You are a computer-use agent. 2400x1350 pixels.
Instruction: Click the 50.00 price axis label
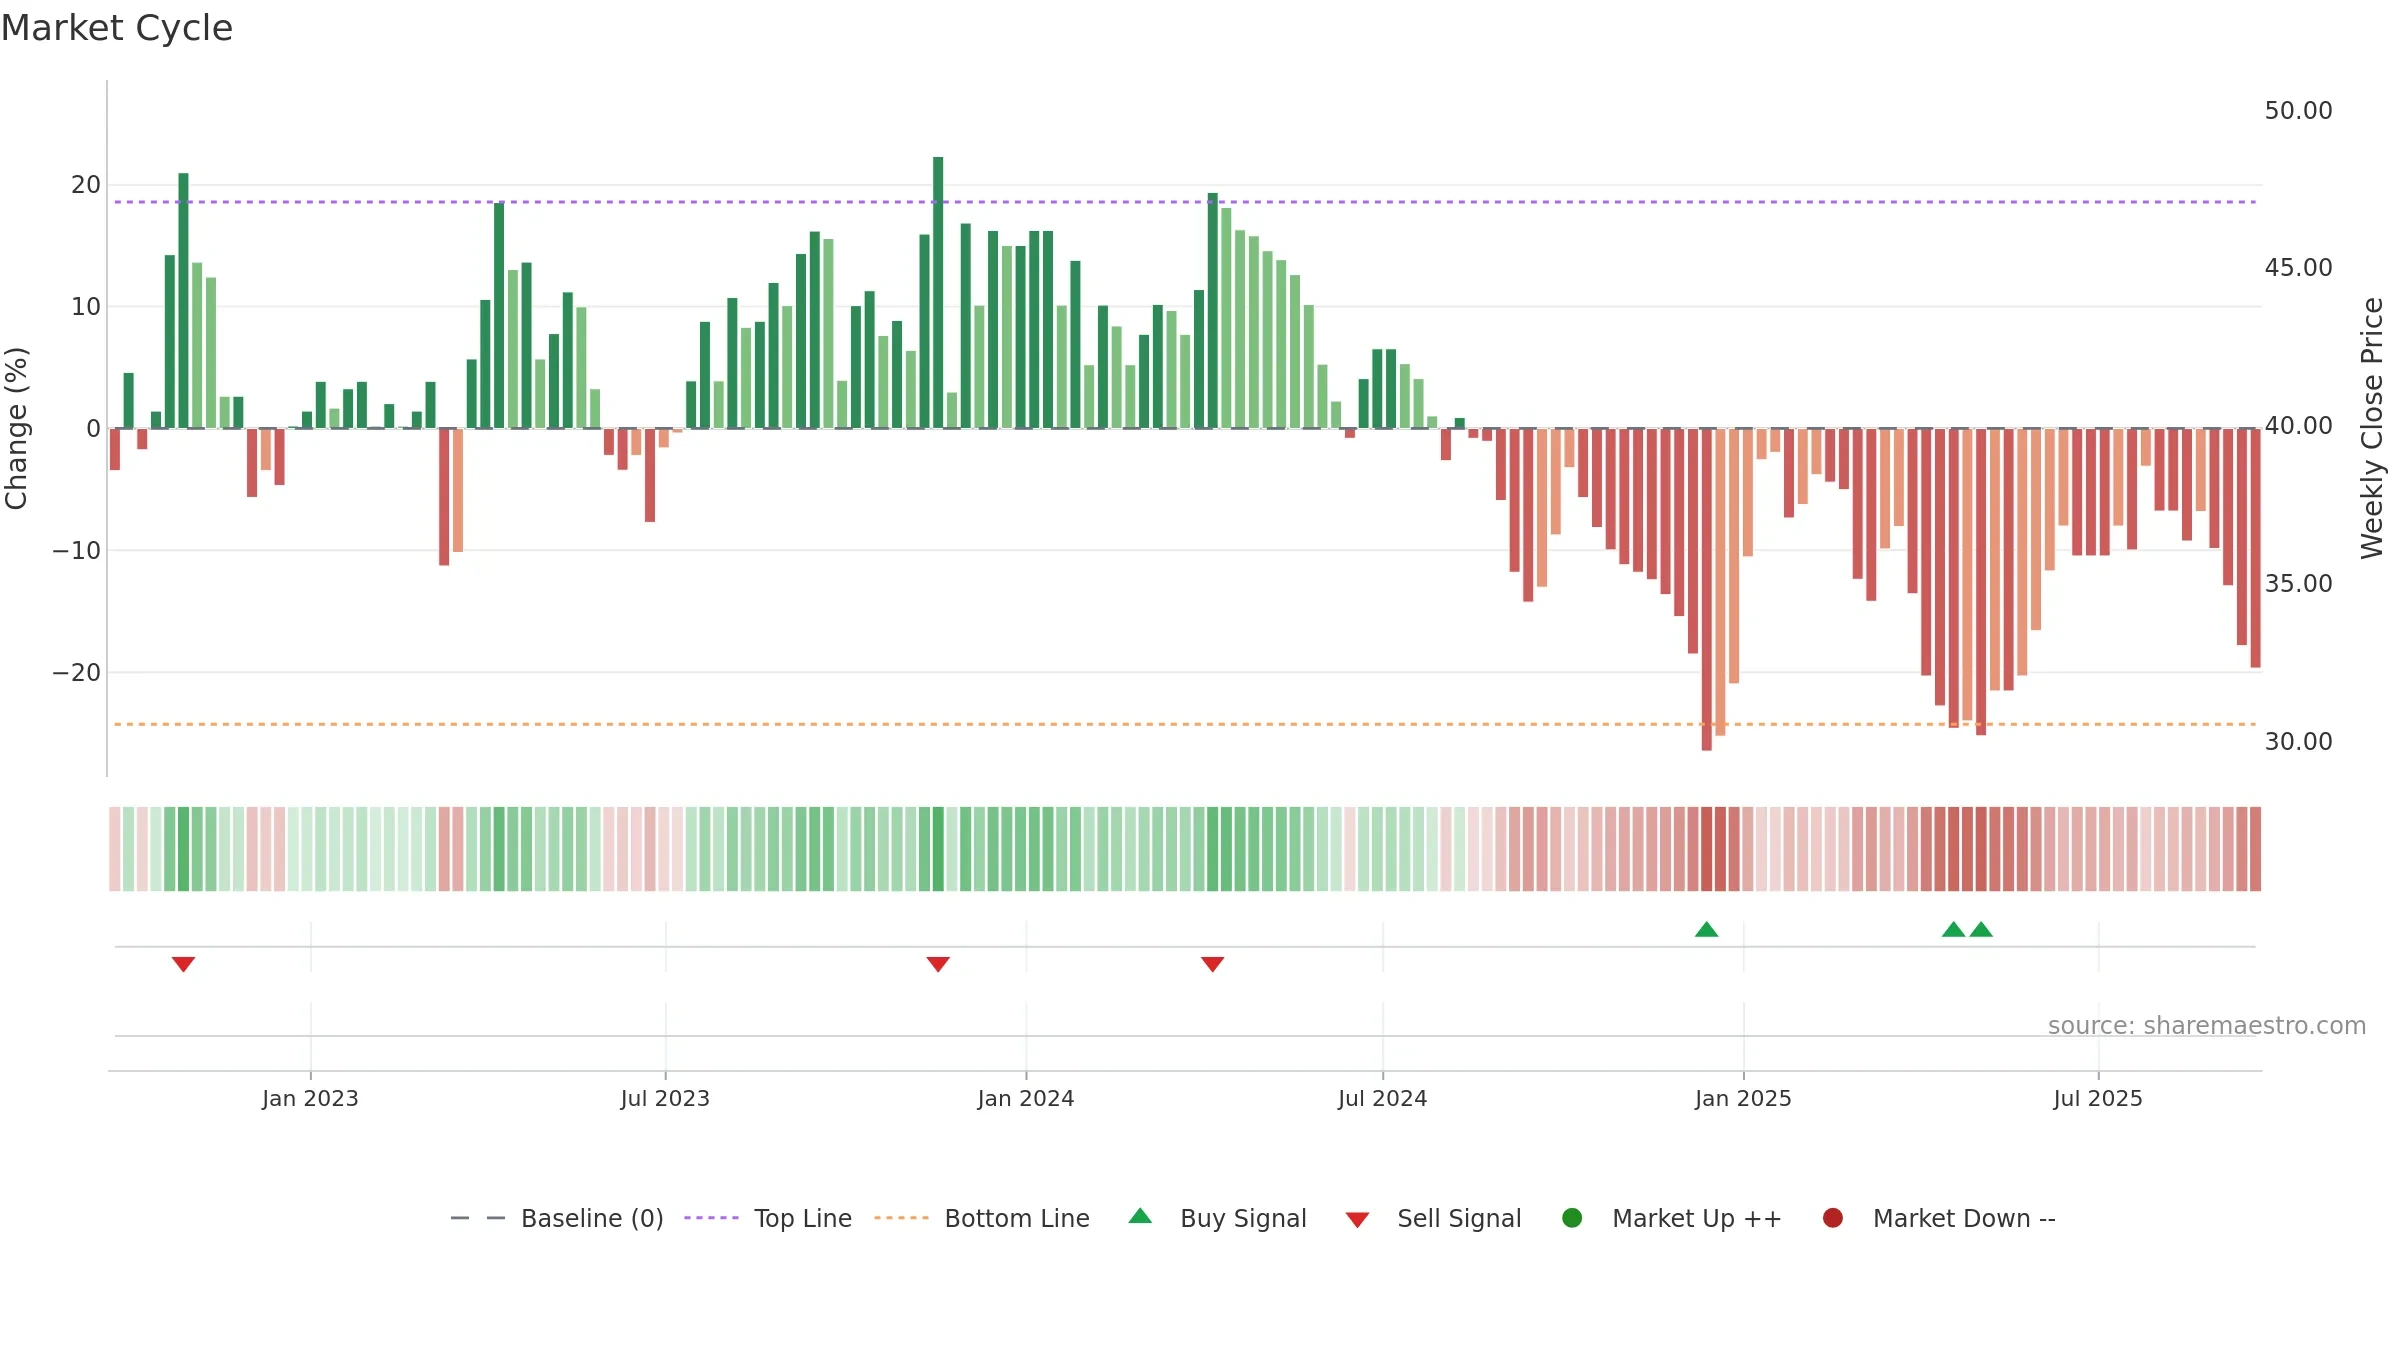(2298, 110)
